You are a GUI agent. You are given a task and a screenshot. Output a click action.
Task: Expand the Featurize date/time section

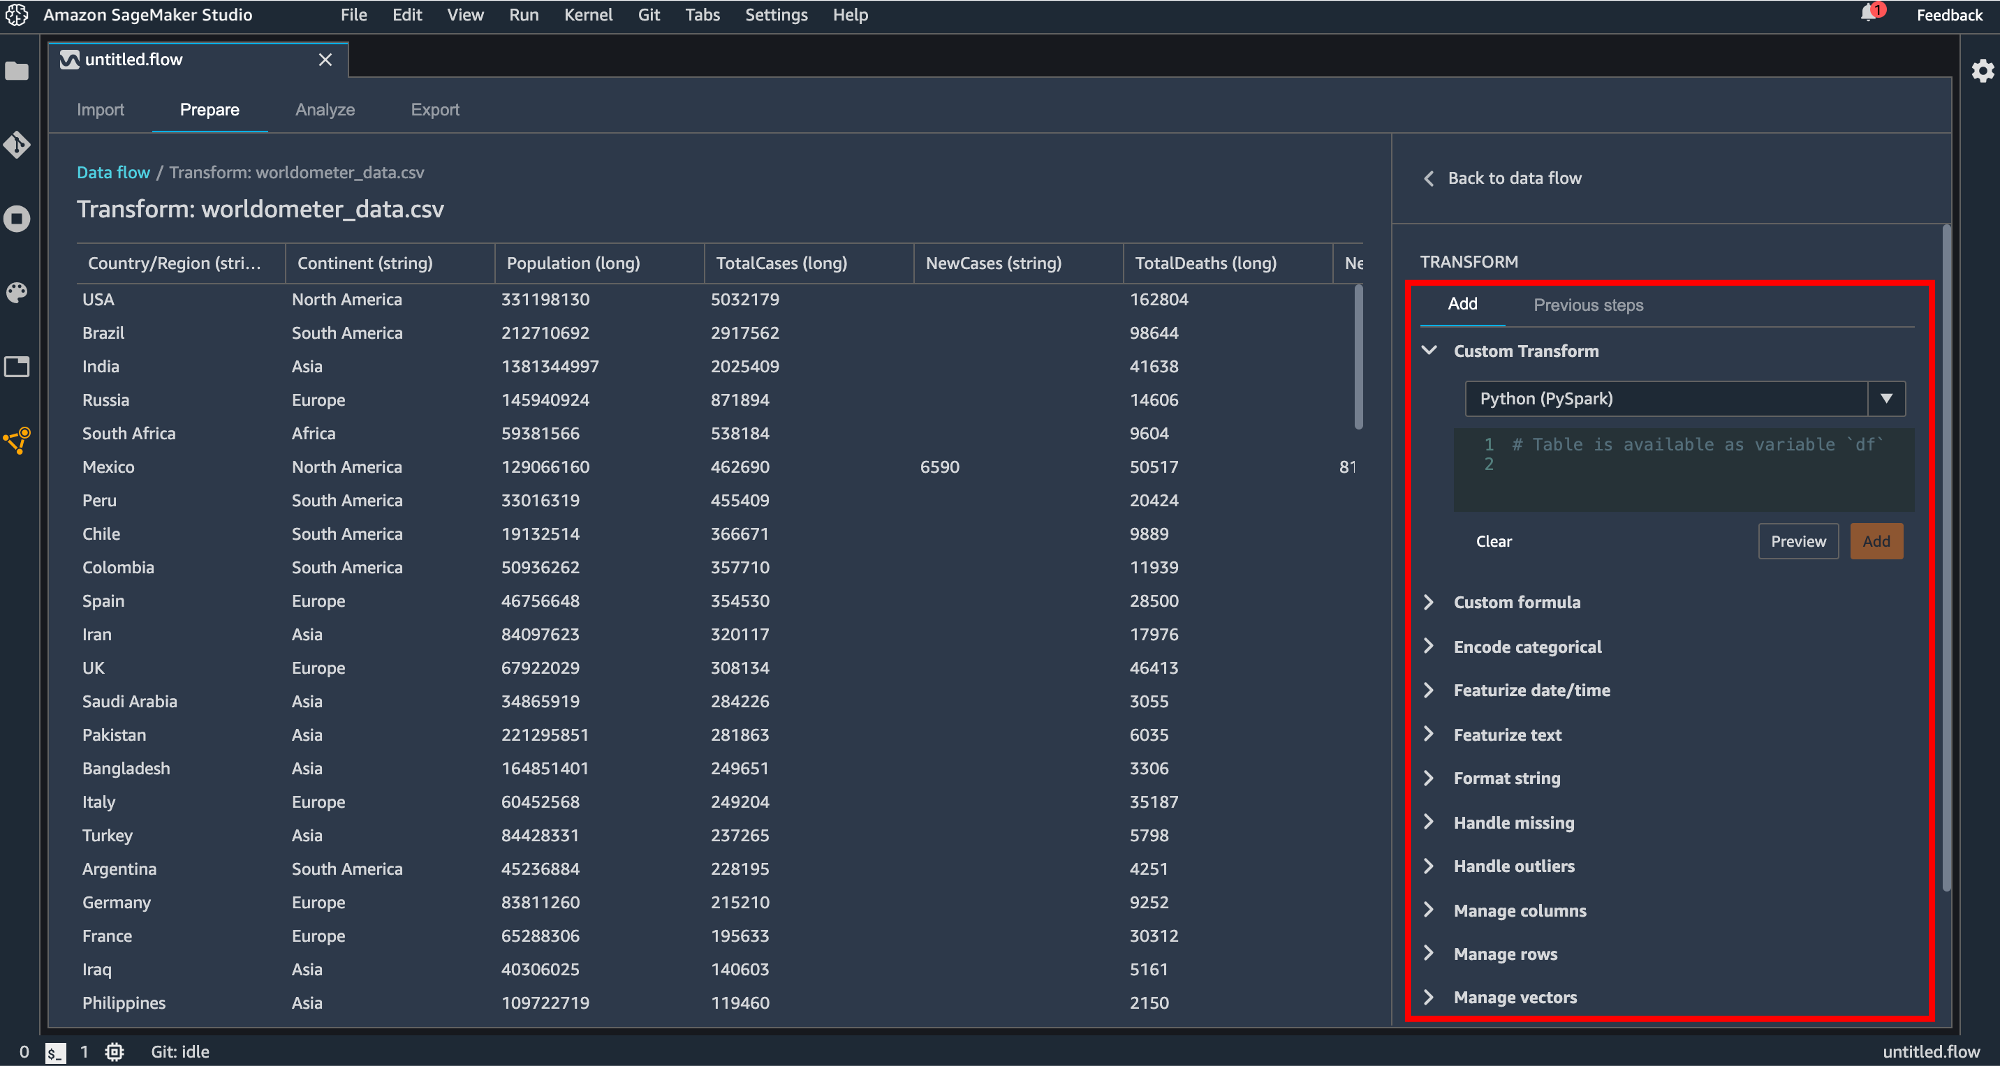[x=1430, y=690]
